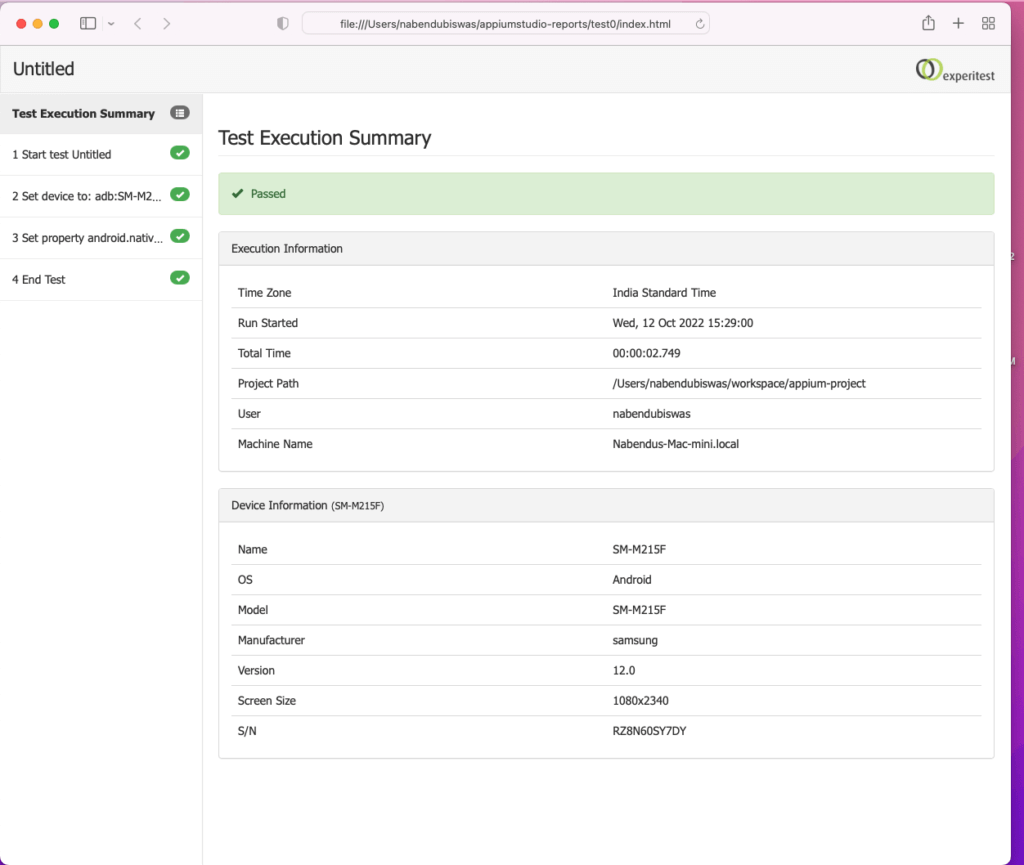This screenshot has width=1024, height=865.
Task: Open step 1 Start test Untitled
Action: pyautogui.click(x=62, y=155)
